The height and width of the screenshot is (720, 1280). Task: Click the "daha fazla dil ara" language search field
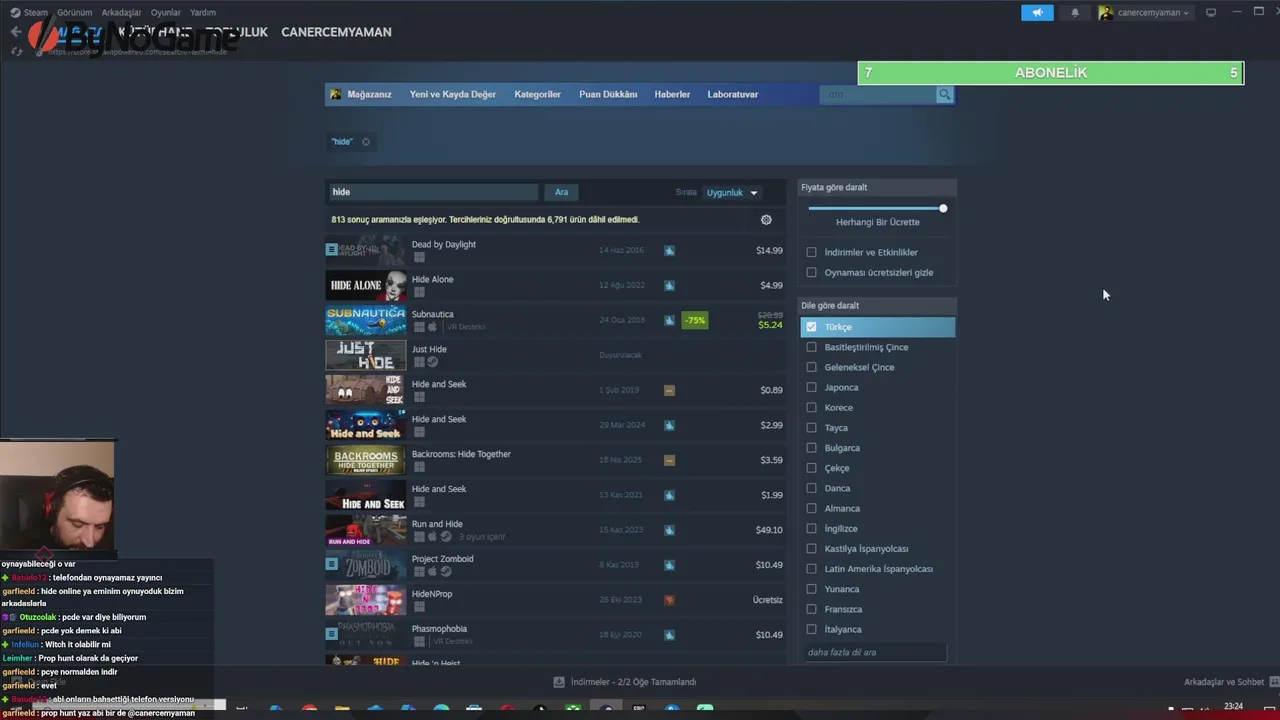coord(875,652)
